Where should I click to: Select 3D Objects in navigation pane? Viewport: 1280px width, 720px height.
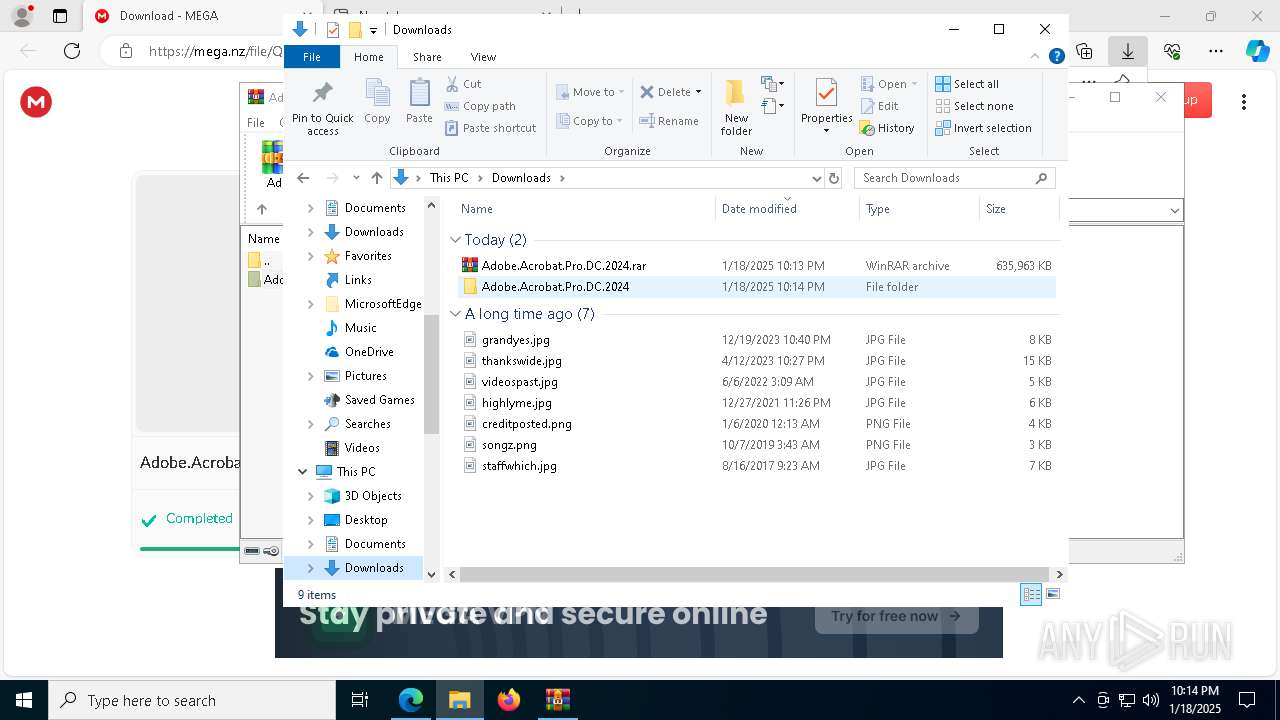(373, 496)
